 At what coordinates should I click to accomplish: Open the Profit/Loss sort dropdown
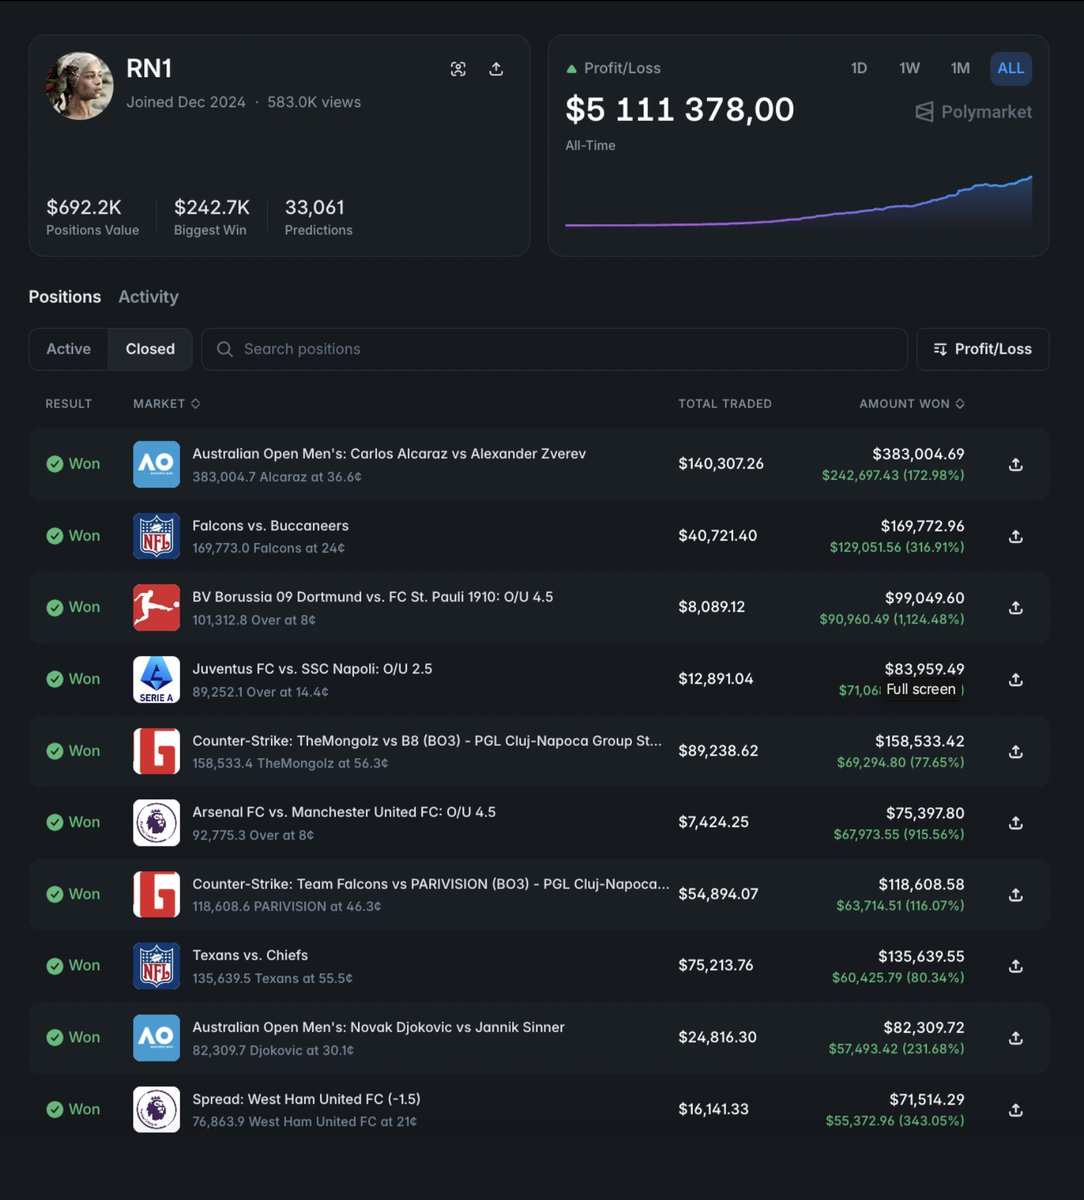[x=983, y=349]
